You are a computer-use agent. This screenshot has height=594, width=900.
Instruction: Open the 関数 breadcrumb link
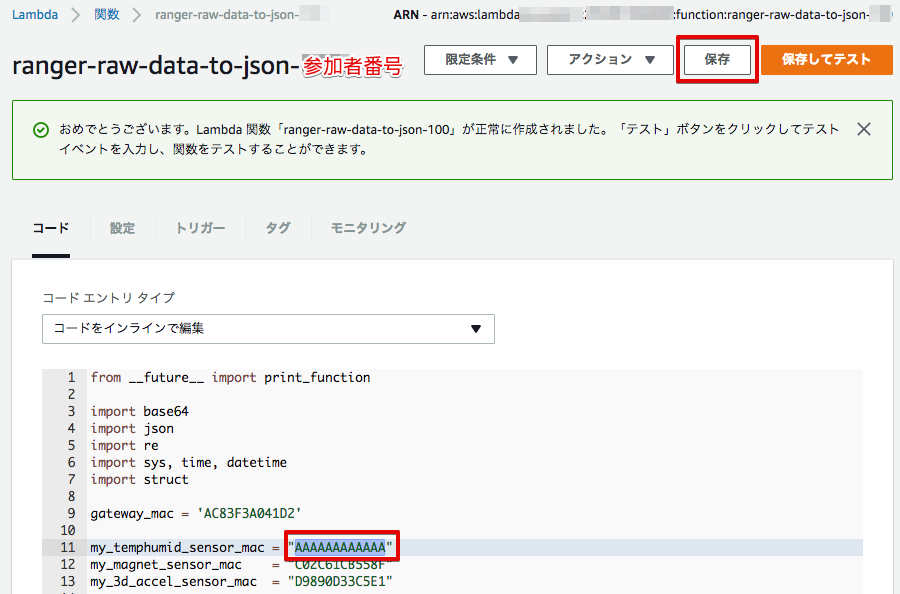pos(107,14)
